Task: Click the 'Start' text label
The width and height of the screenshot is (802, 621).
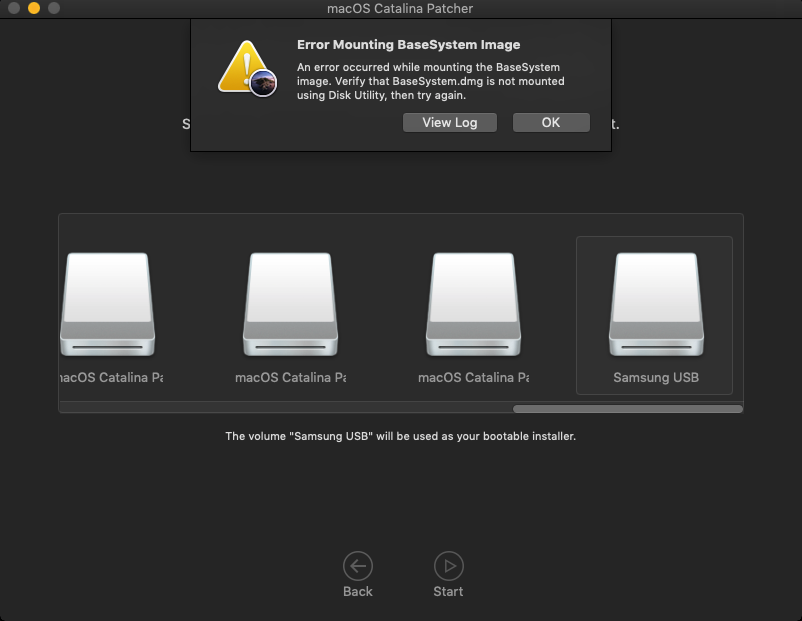Action: (x=448, y=591)
